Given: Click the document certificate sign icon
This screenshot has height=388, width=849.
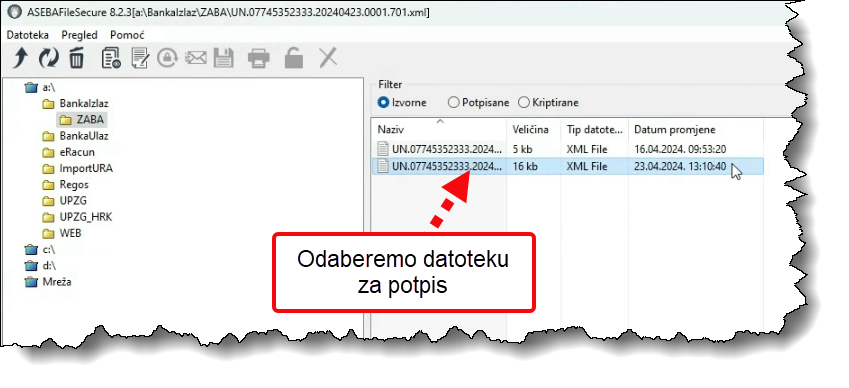Looking at the screenshot, I should pyautogui.click(x=111, y=57).
